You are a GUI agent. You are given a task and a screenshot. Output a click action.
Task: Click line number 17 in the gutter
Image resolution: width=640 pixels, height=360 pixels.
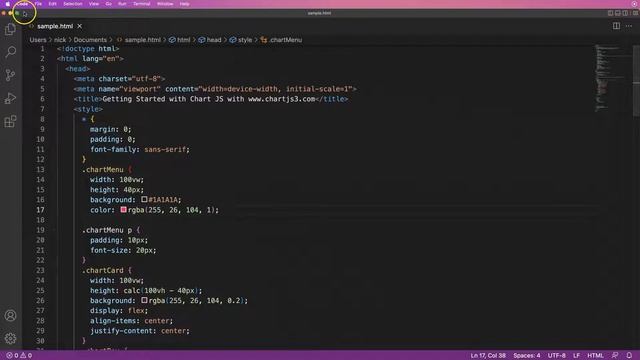point(40,210)
